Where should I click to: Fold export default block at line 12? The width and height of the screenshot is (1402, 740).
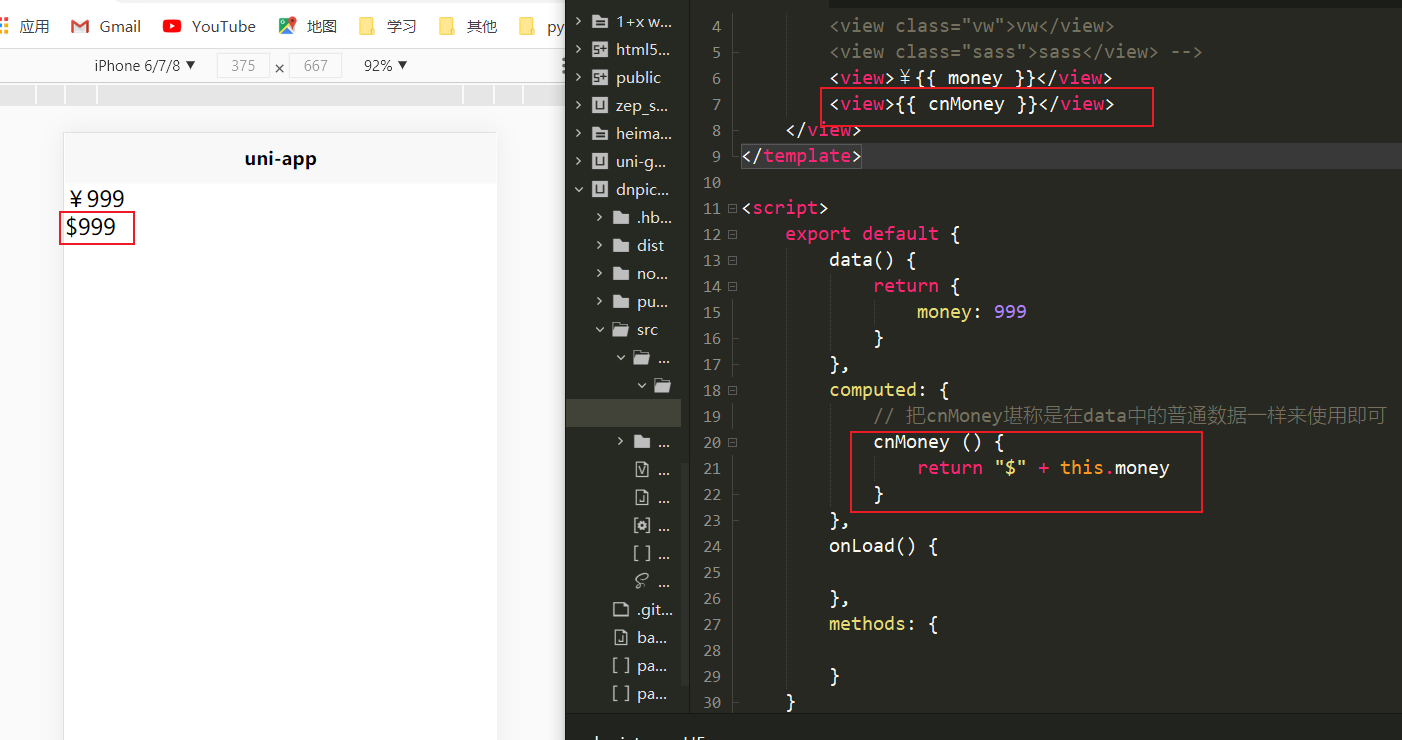tap(733, 234)
